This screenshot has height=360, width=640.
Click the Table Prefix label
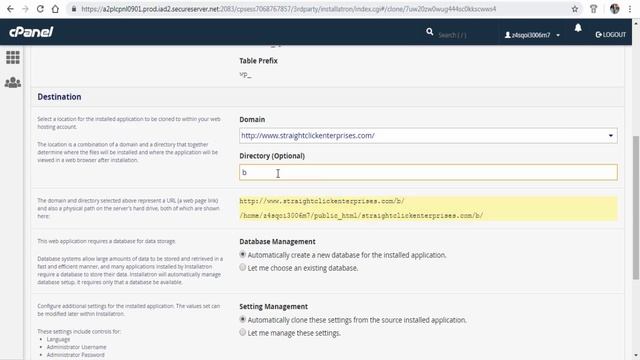258,60
